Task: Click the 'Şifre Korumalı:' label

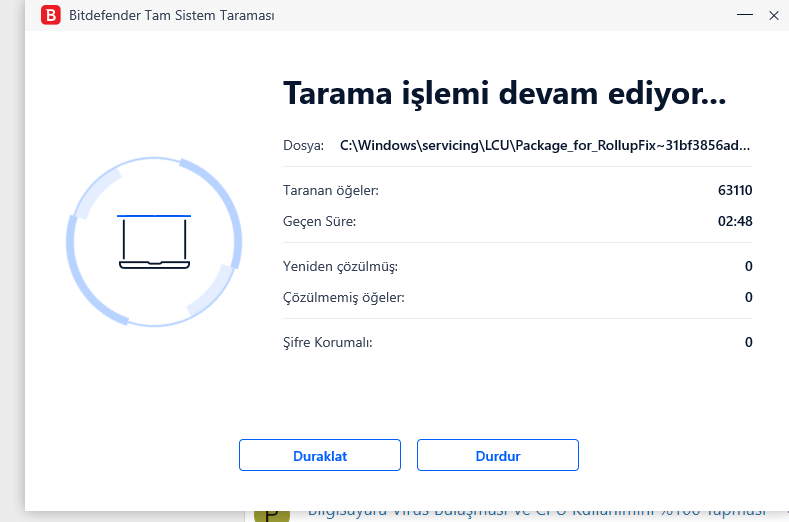Action: (328, 343)
